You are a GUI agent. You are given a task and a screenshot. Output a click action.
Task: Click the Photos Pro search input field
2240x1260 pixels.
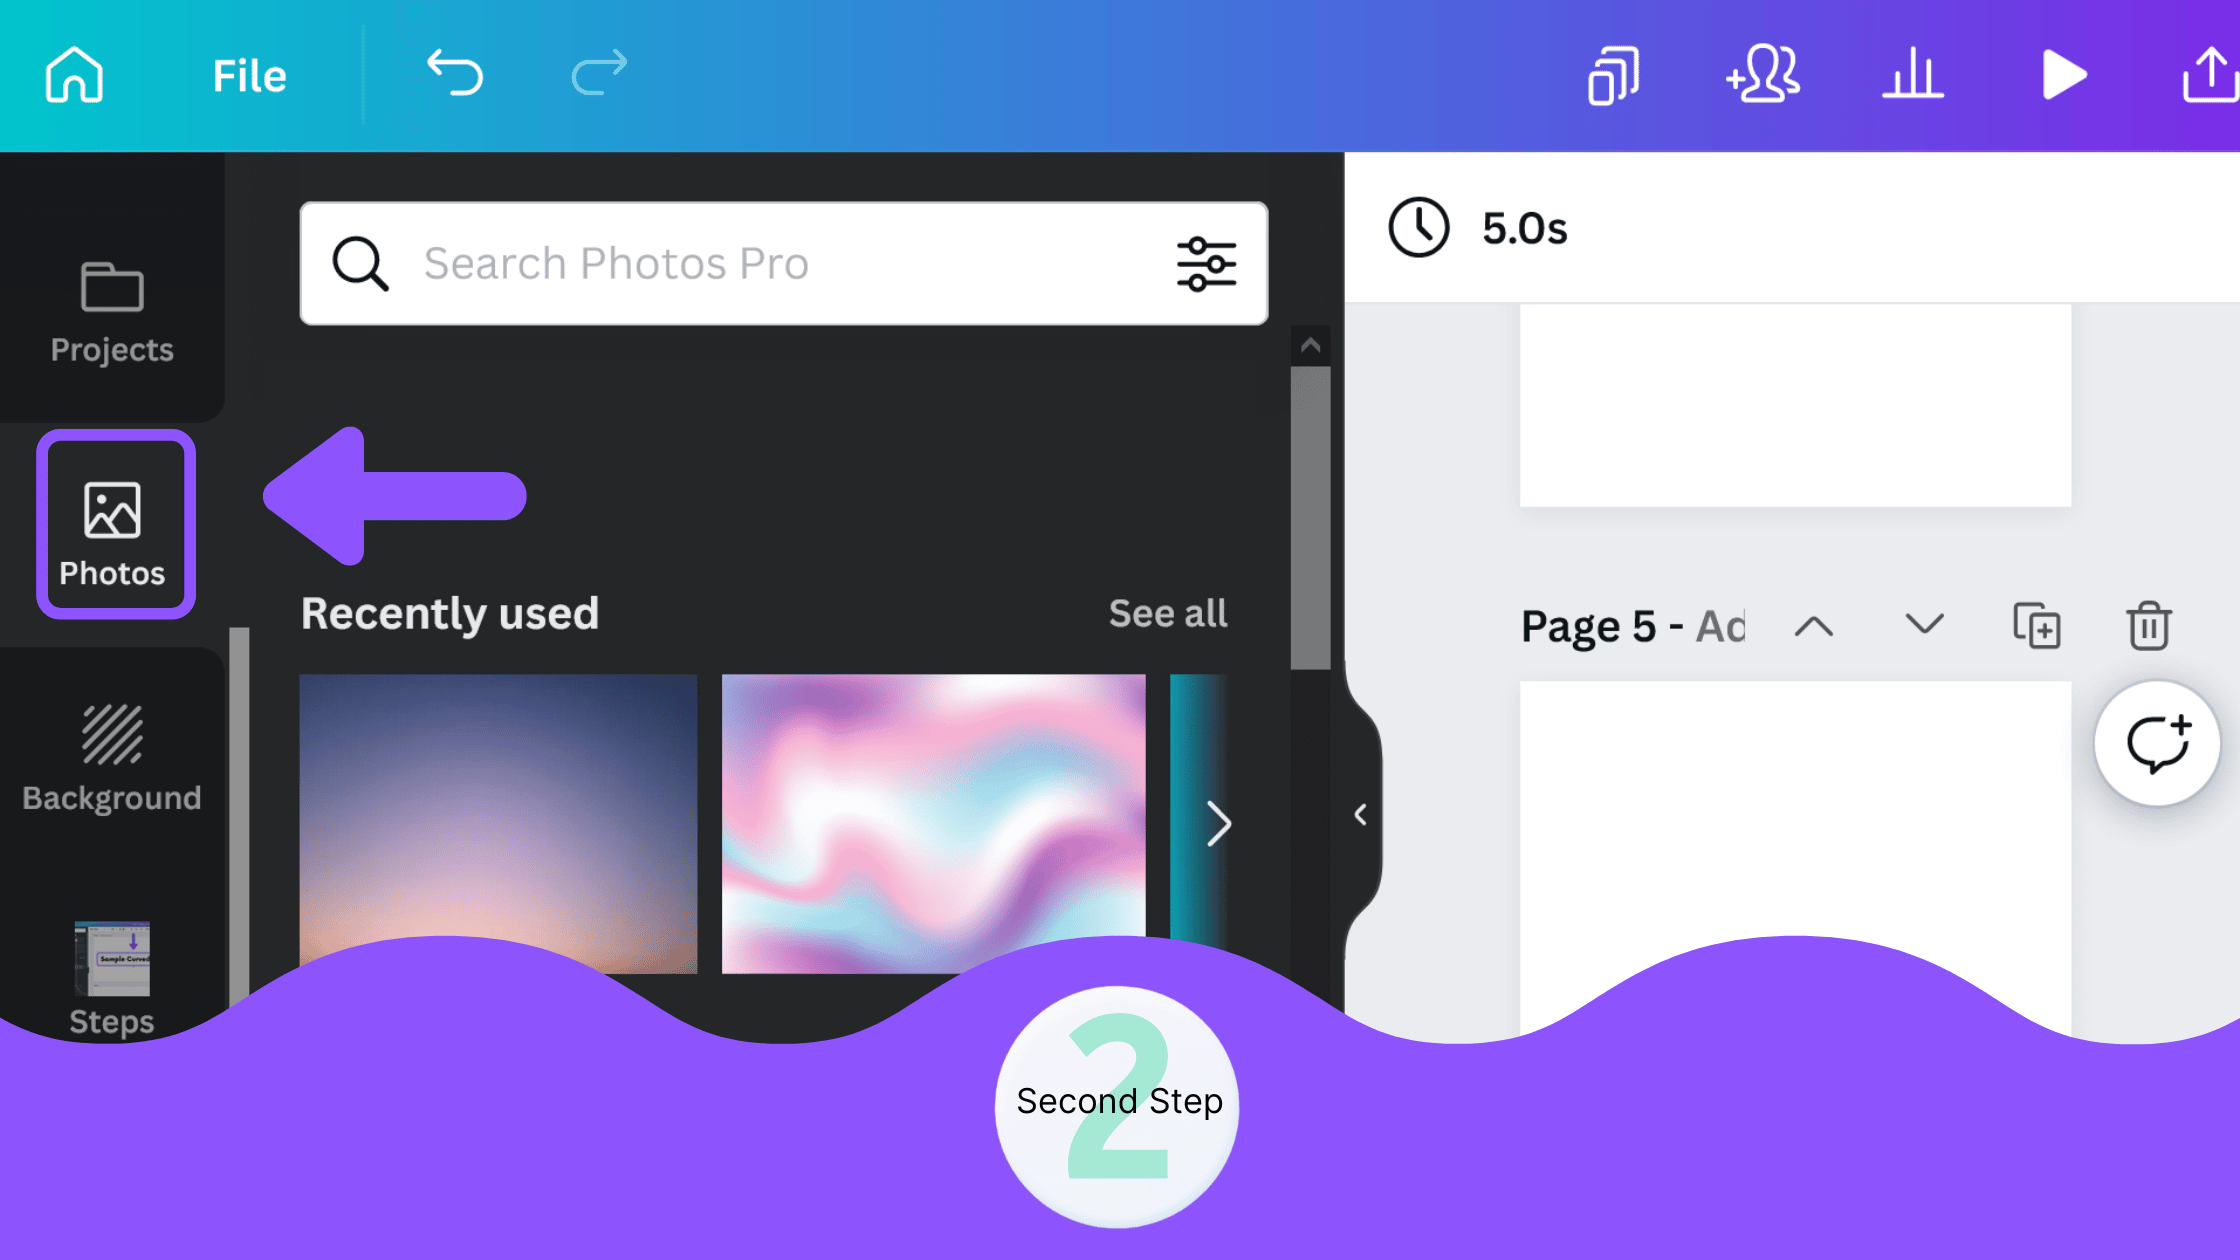[x=785, y=263]
